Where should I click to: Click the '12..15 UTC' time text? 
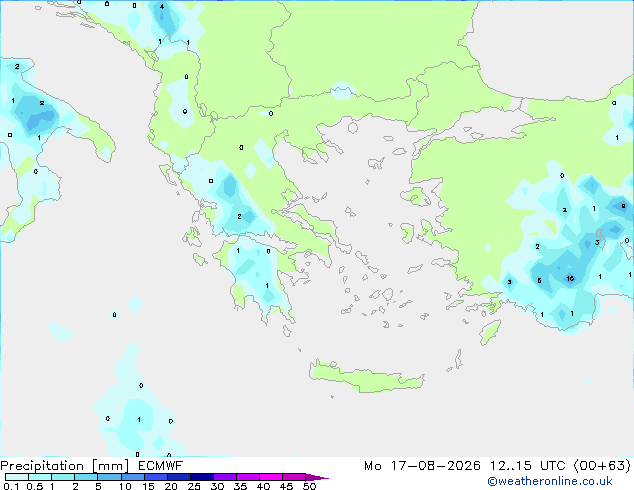pyautogui.click(x=527, y=466)
